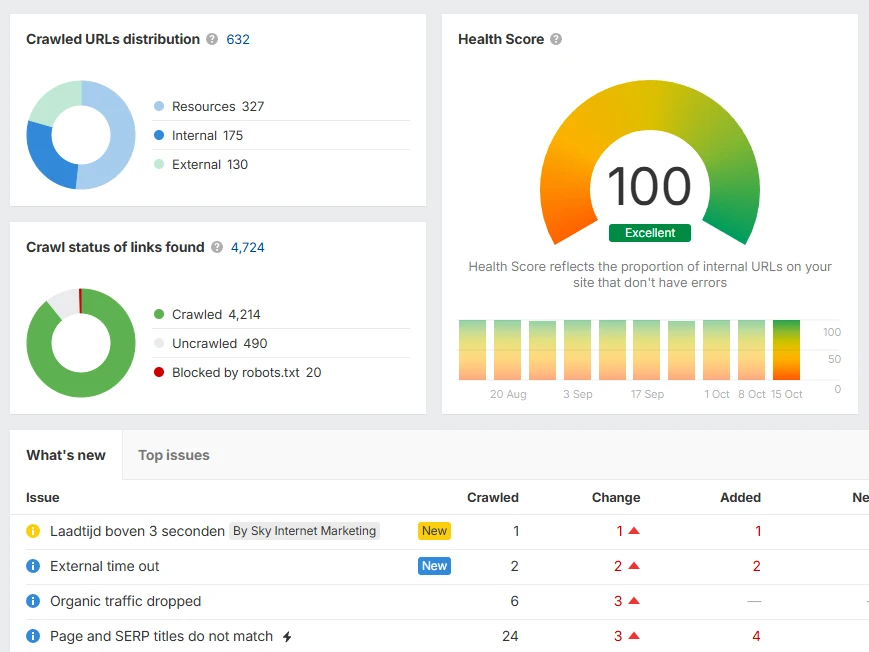Select the What's new tab
Image resolution: width=869 pixels, height=652 pixels.
[x=66, y=455]
